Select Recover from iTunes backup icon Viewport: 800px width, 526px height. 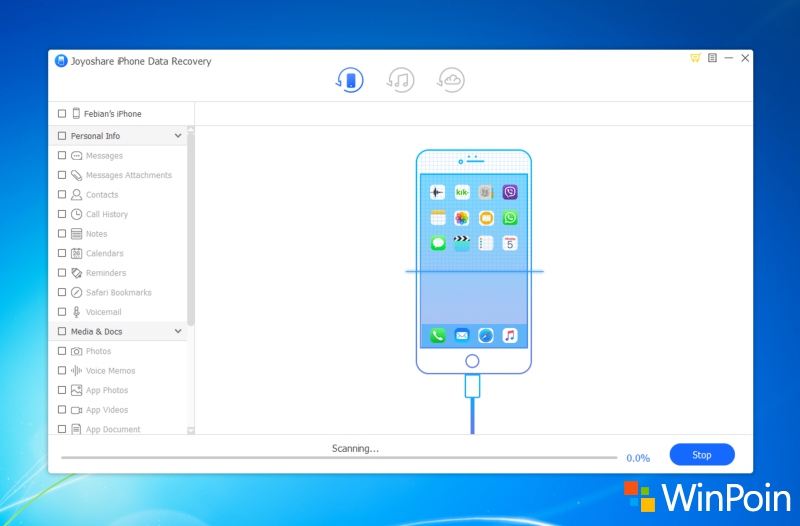401,81
